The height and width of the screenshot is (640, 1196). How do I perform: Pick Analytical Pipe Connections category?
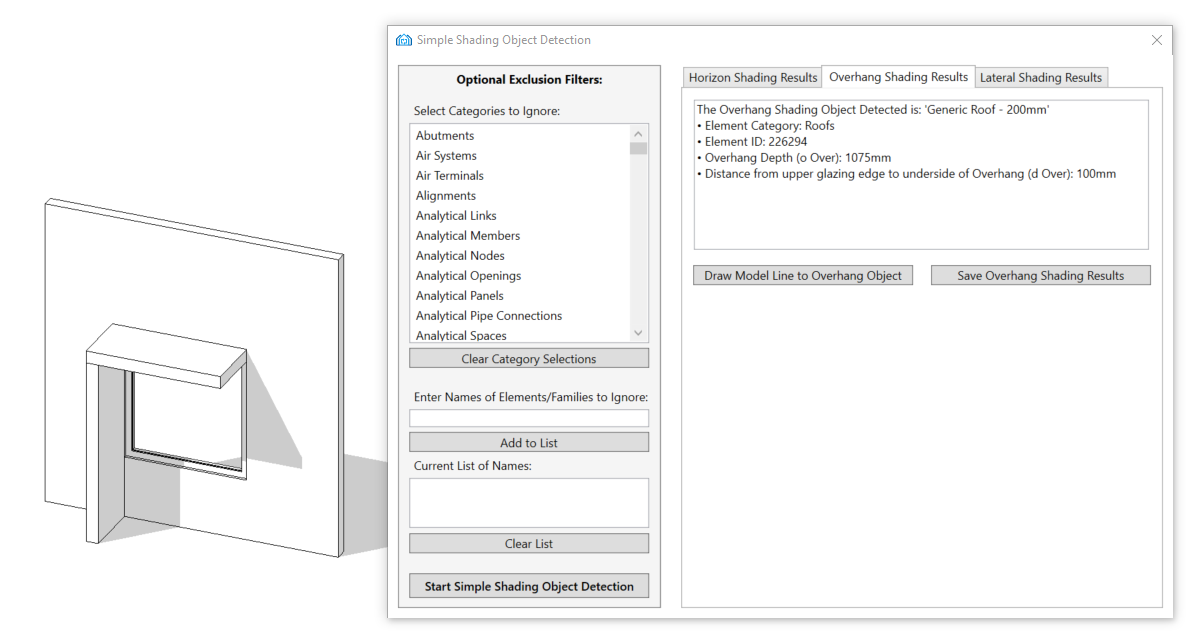(x=488, y=316)
